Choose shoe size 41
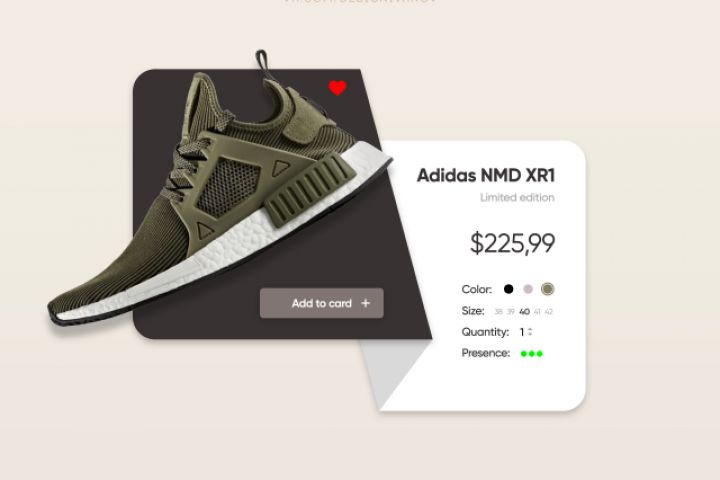This screenshot has height=480, width=720. pos(537,312)
